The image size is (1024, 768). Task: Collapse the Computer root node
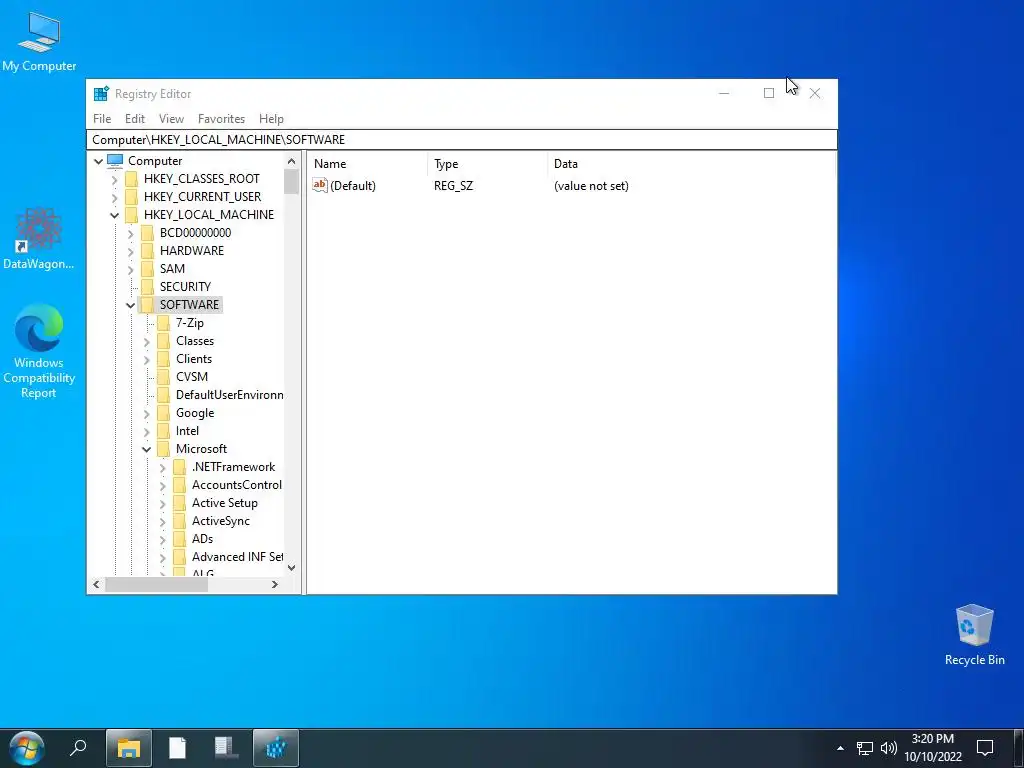coord(99,161)
